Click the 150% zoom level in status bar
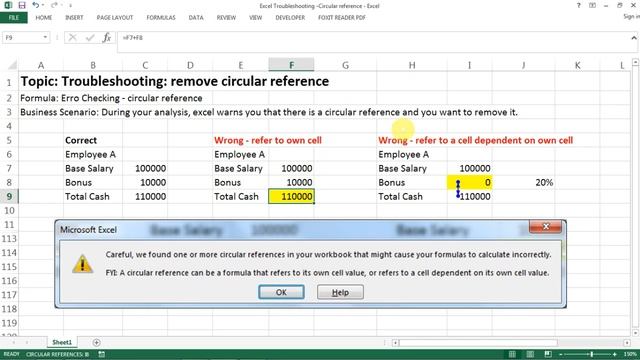This screenshot has height=360, width=640. tap(630, 354)
